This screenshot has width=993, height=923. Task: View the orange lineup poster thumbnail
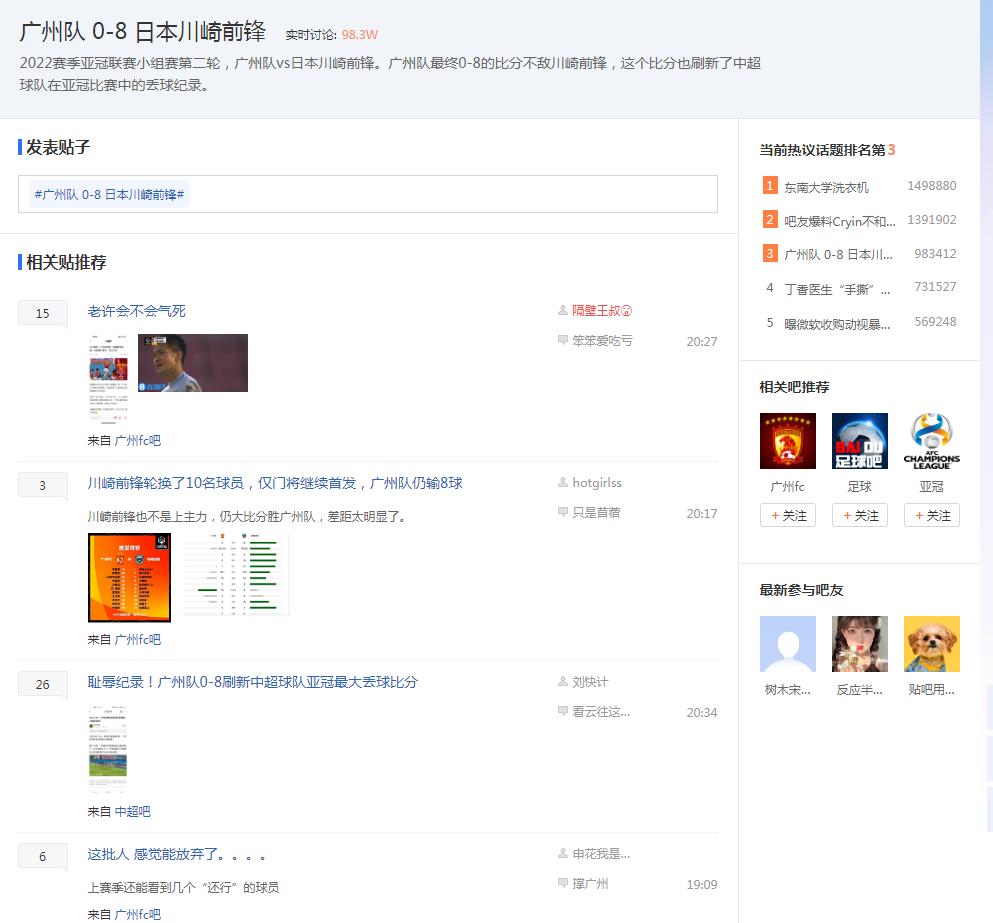129,577
